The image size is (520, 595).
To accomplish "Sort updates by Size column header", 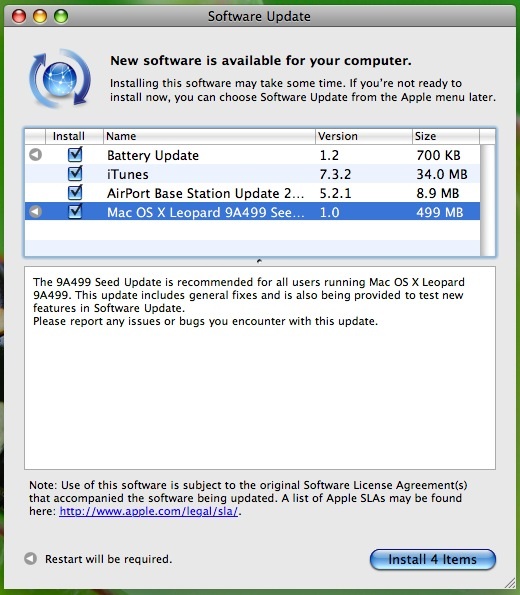I will [446, 136].
